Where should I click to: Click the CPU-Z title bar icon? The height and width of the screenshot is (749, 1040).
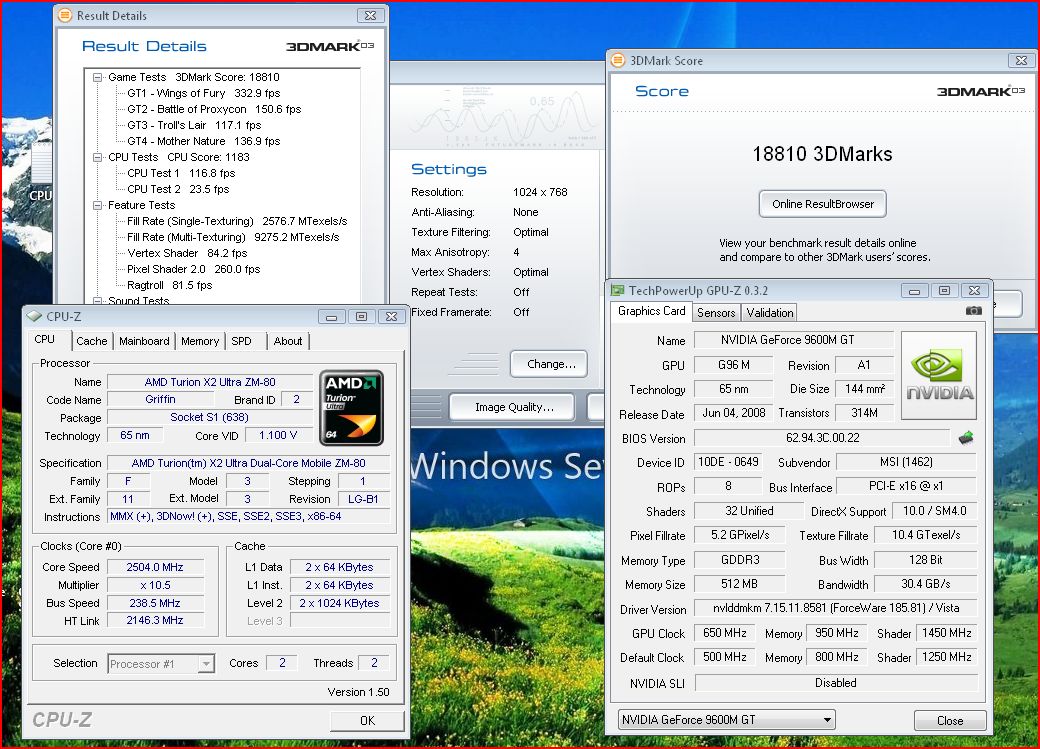(34, 316)
